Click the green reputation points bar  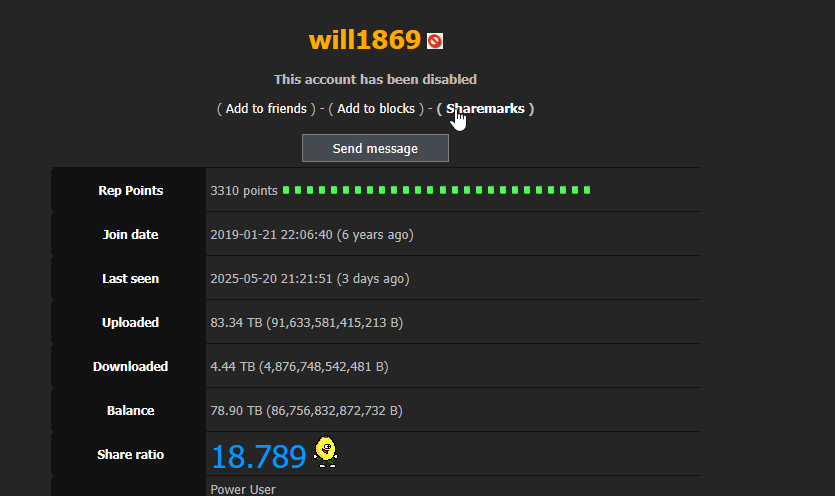click(437, 190)
